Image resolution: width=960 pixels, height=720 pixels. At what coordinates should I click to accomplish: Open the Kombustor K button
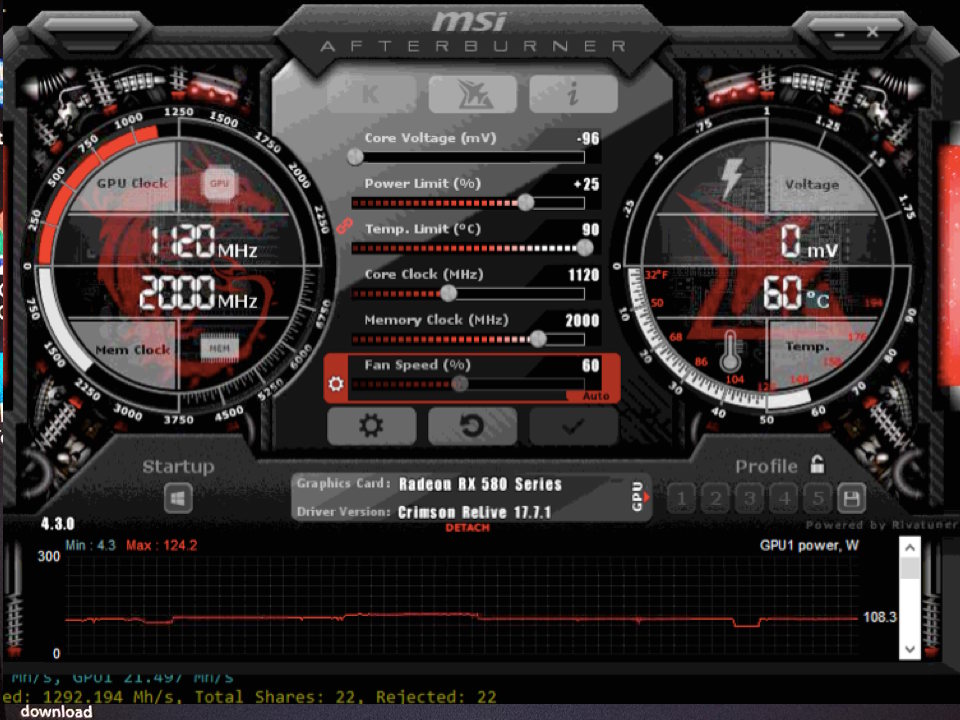pyautogui.click(x=371, y=94)
